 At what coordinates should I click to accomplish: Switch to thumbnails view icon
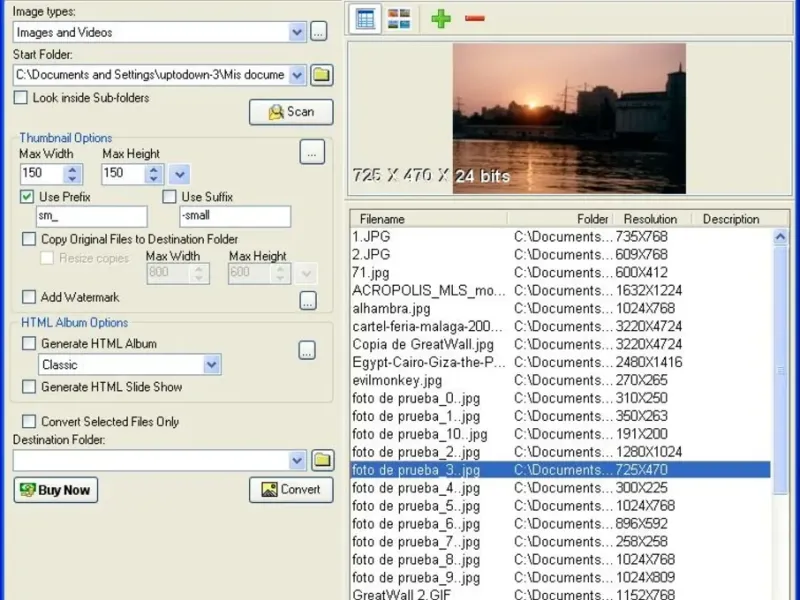399,18
